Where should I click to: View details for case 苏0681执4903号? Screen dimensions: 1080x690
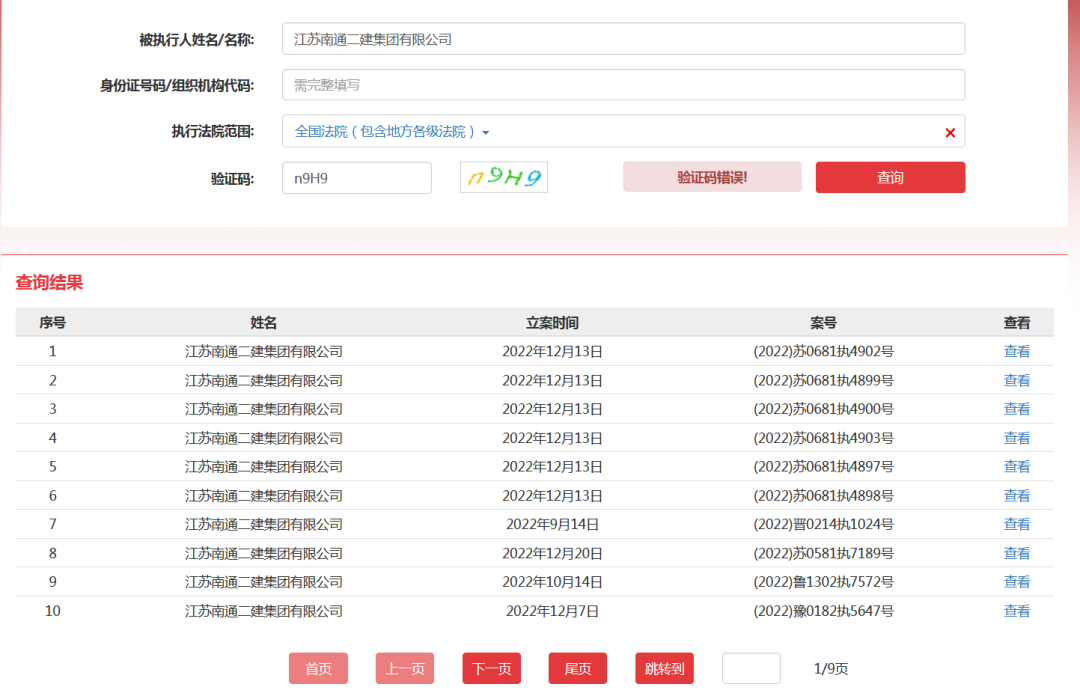pyautogui.click(x=1017, y=438)
